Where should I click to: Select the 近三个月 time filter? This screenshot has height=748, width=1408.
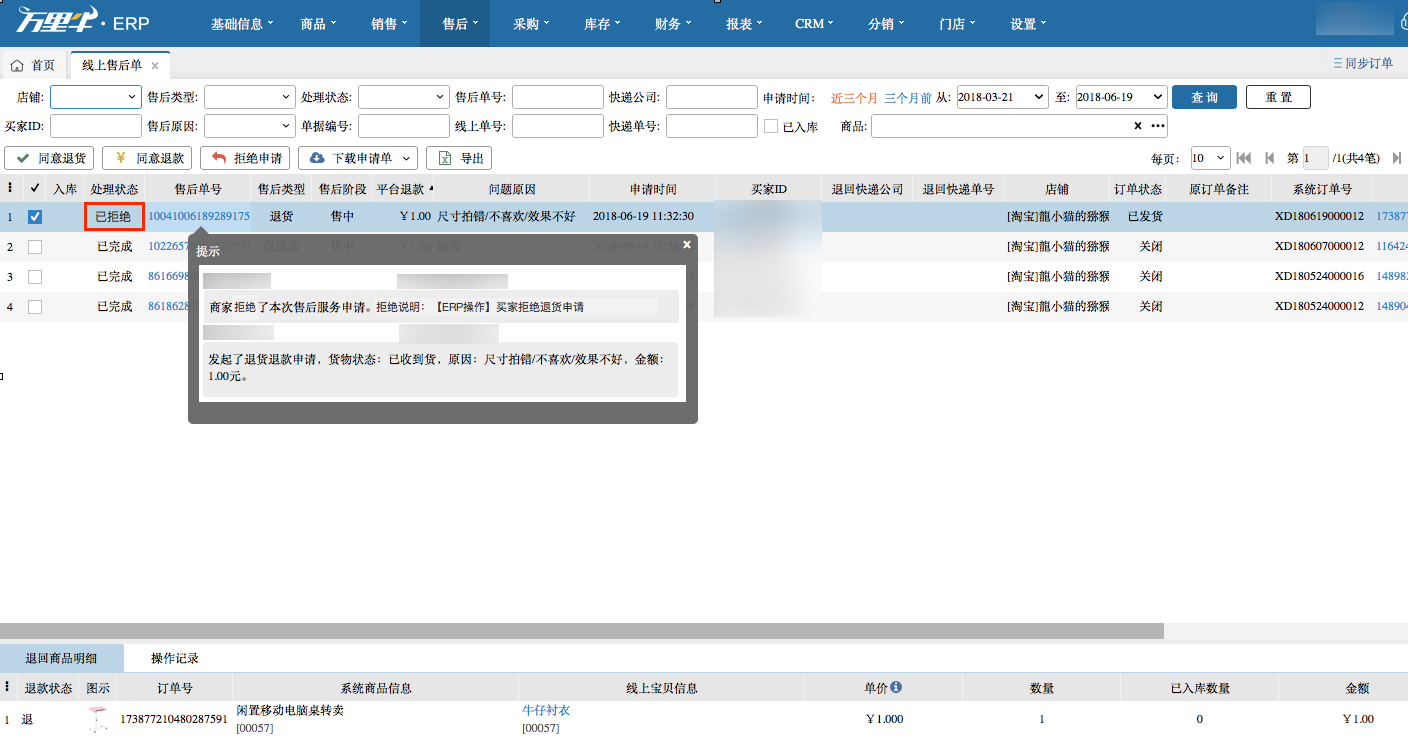click(854, 98)
